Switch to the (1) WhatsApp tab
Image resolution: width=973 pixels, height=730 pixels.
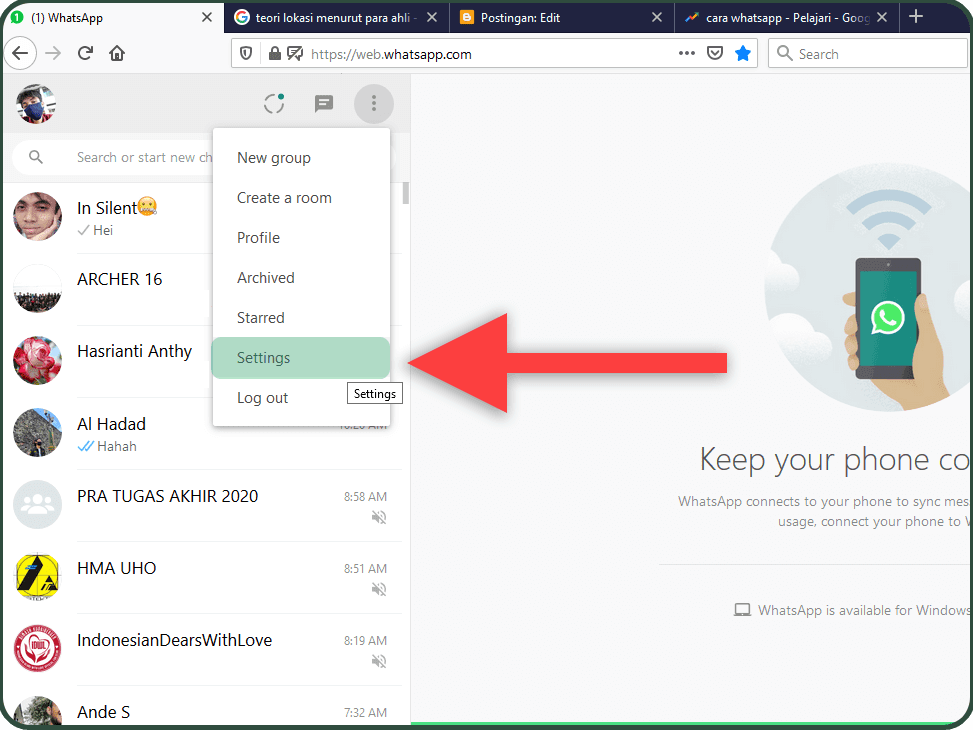point(112,17)
